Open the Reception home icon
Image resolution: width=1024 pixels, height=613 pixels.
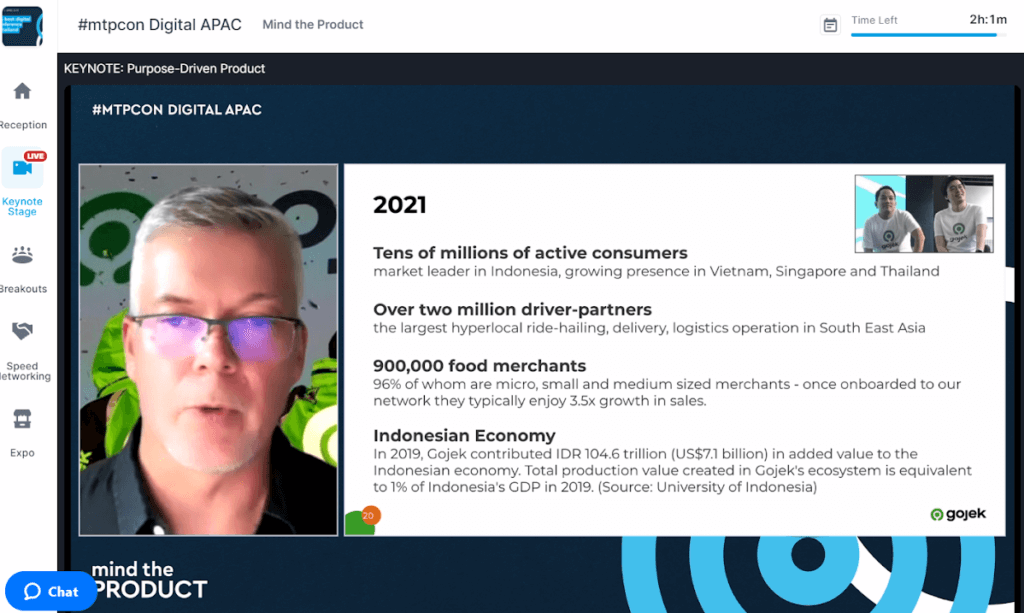pyautogui.click(x=22, y=92)
